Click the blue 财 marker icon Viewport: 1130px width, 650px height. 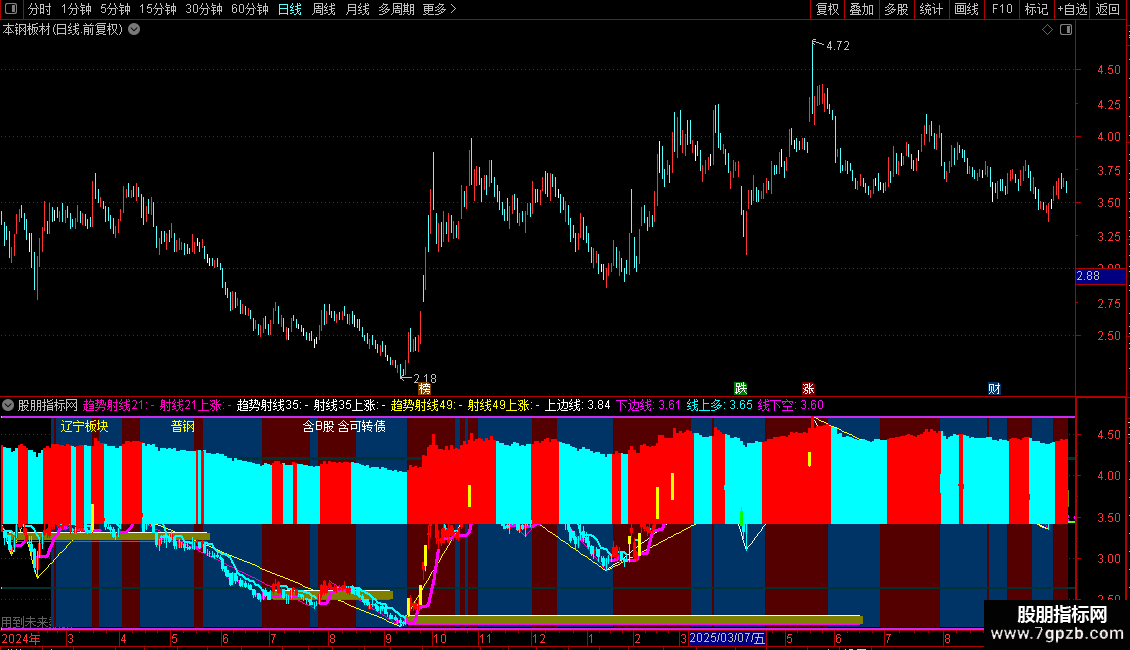pos(994,389)
